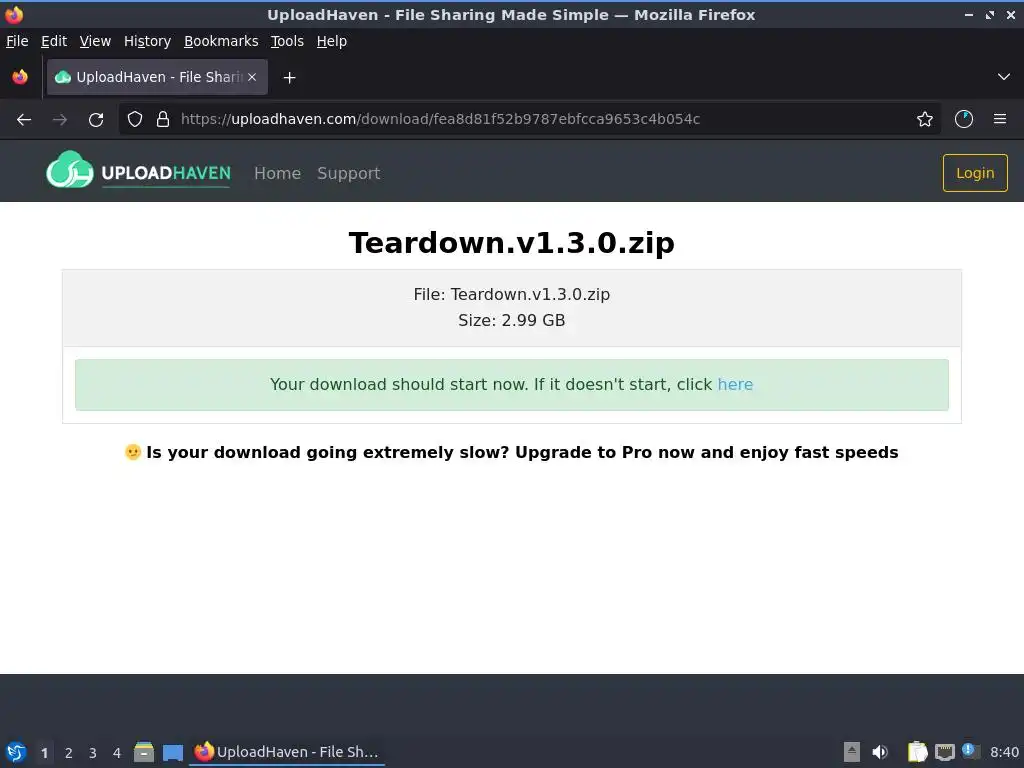The height and width of the screenshot is (768, 1024).
Task: Switch to workspace 2
Action: coord(69,753)
